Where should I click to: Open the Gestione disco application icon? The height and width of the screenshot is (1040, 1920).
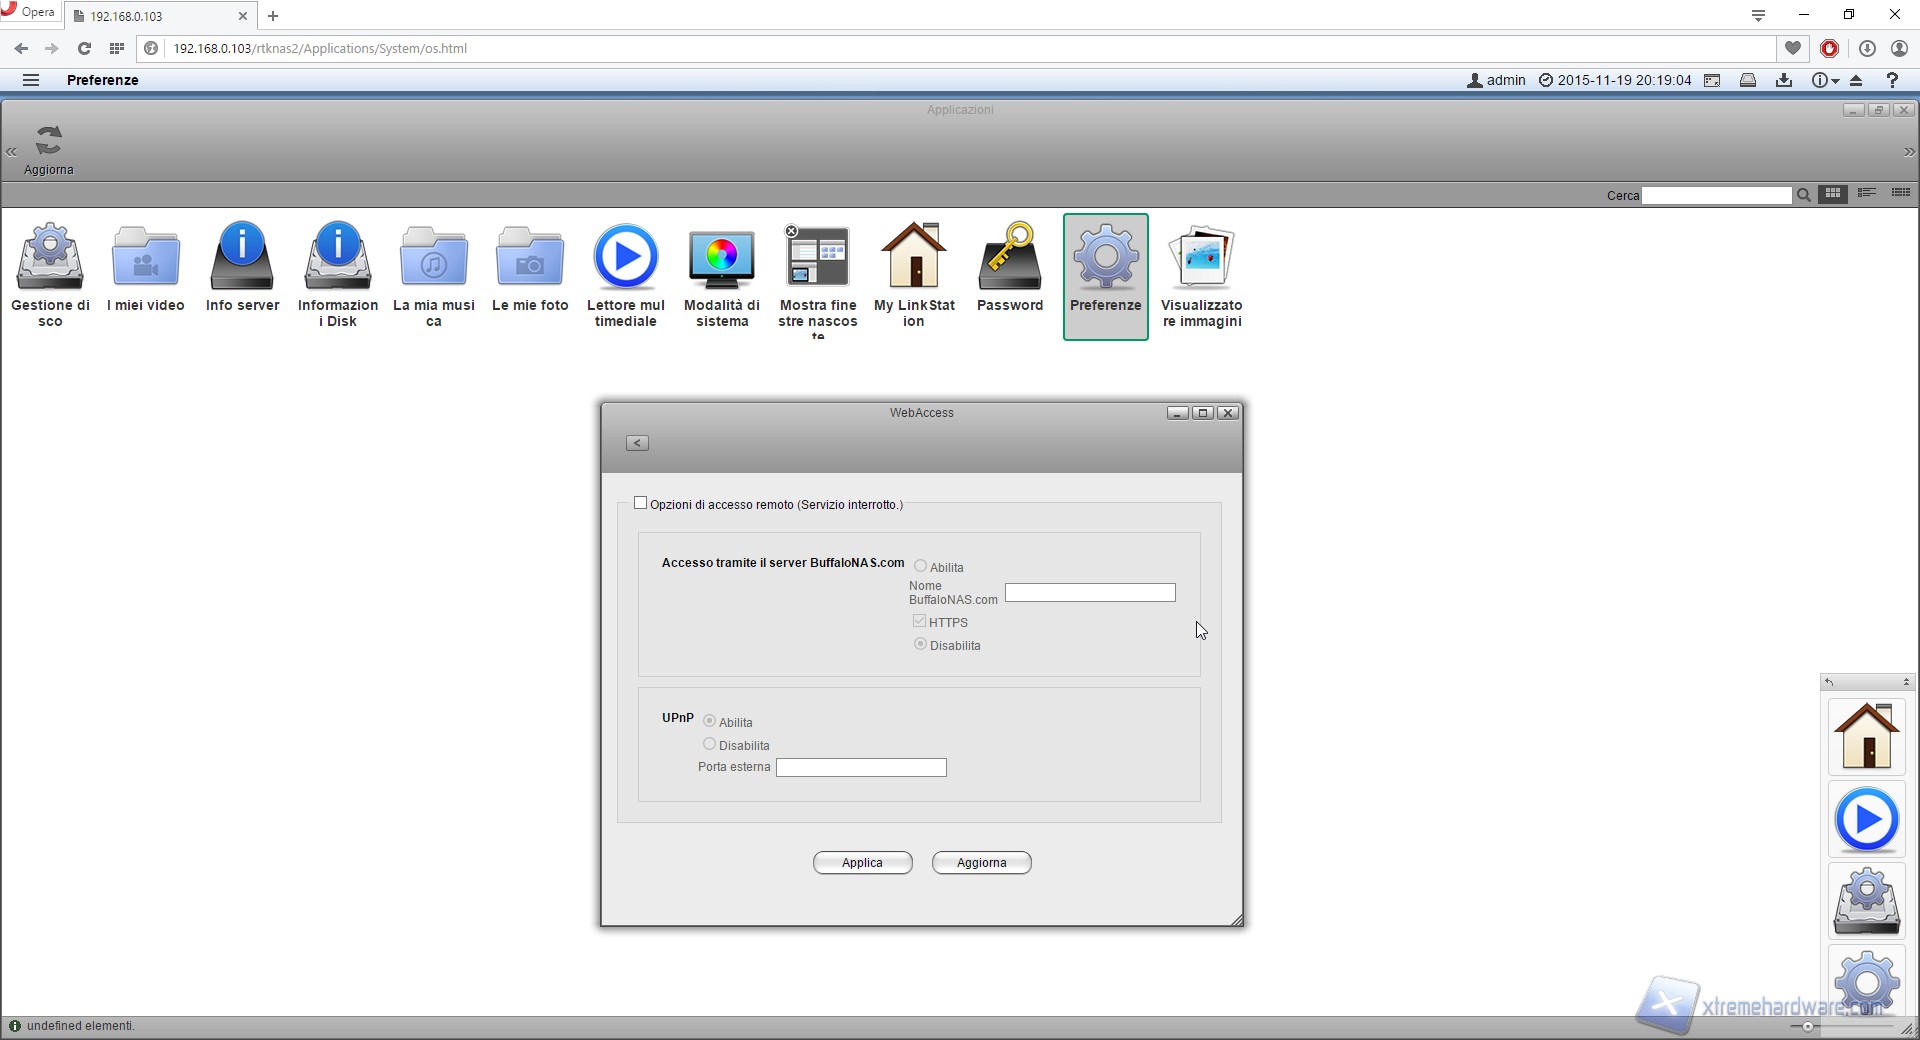pyautogui.click(x=50, y=257)
